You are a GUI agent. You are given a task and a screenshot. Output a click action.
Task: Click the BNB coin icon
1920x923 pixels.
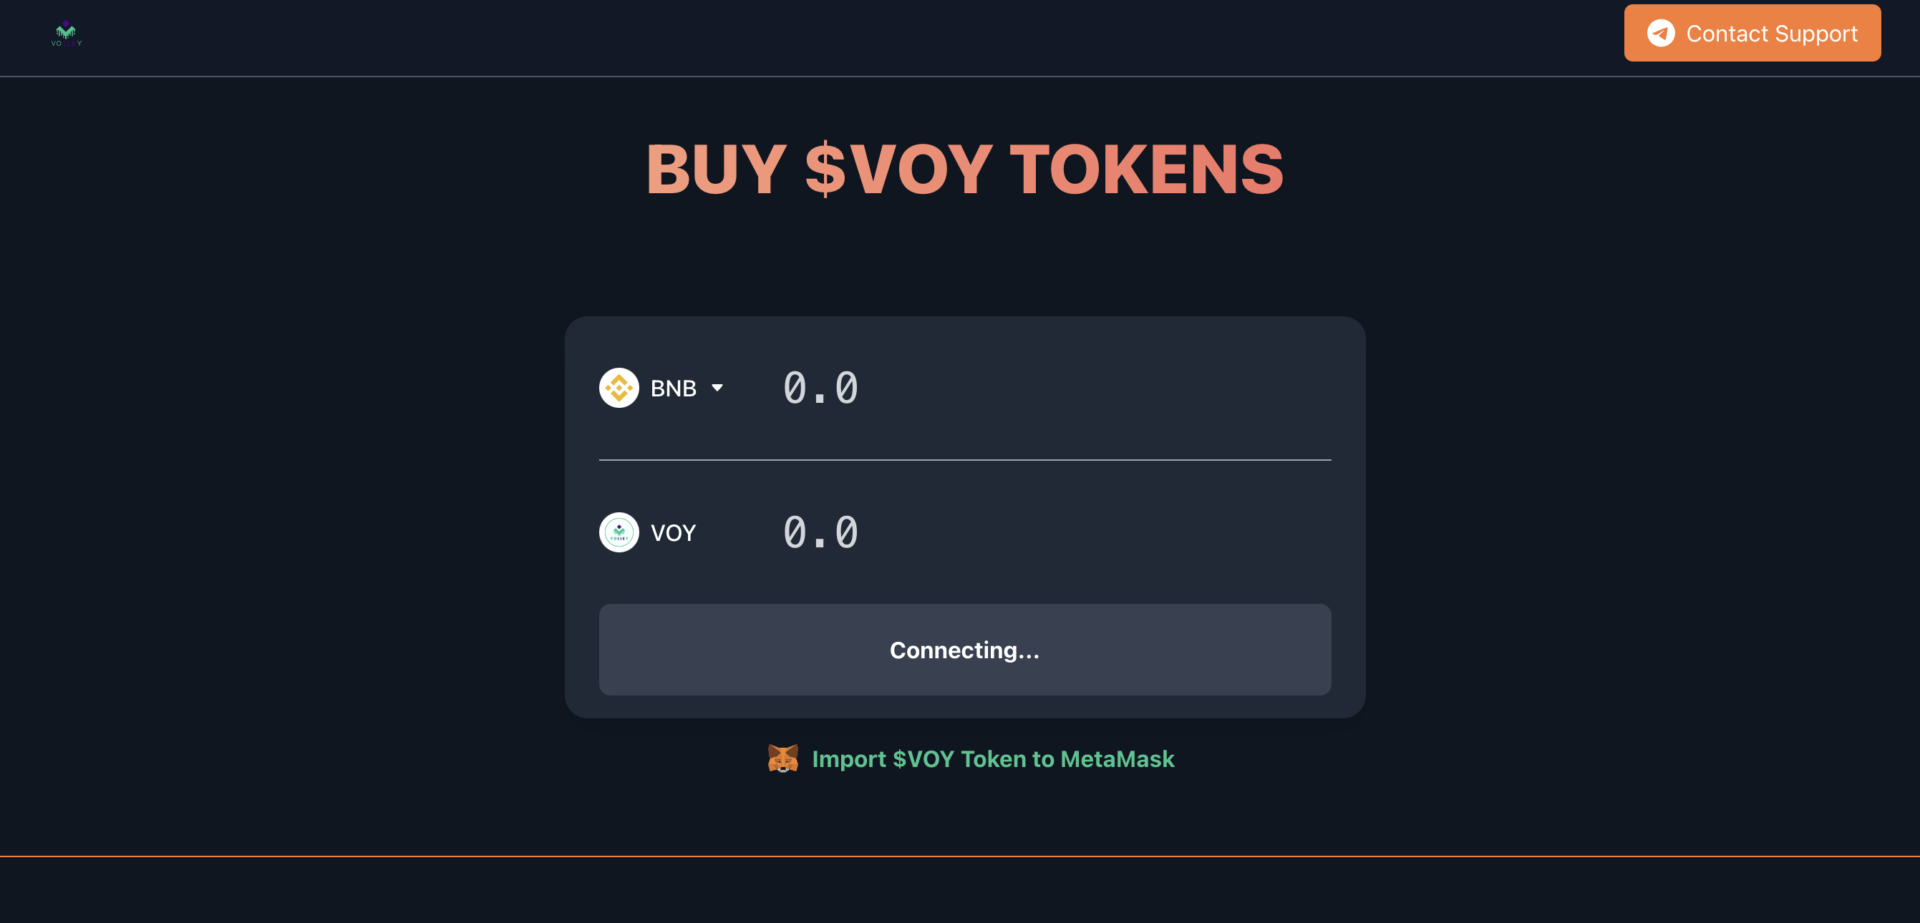coord(619,388)
